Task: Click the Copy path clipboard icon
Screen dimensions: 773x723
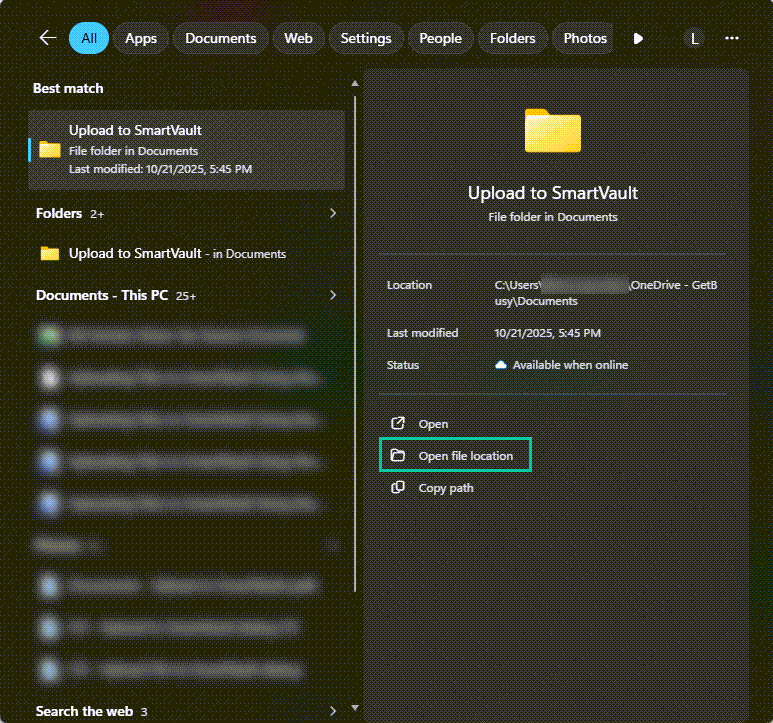Action: [398, 487]
